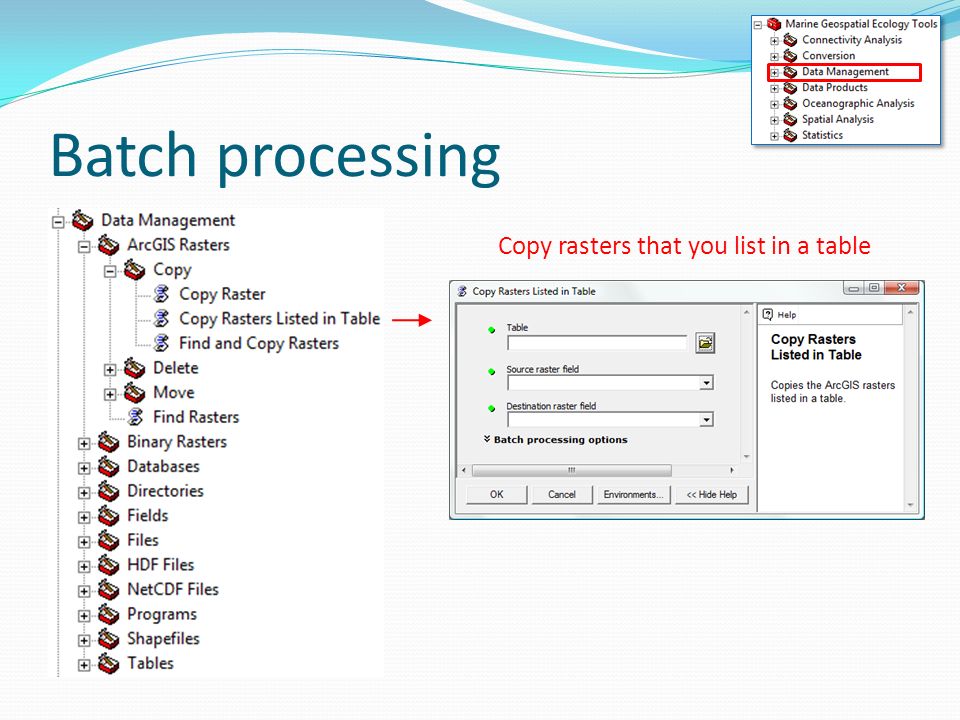Click the Tables toolset icon

tap(108, 663)
